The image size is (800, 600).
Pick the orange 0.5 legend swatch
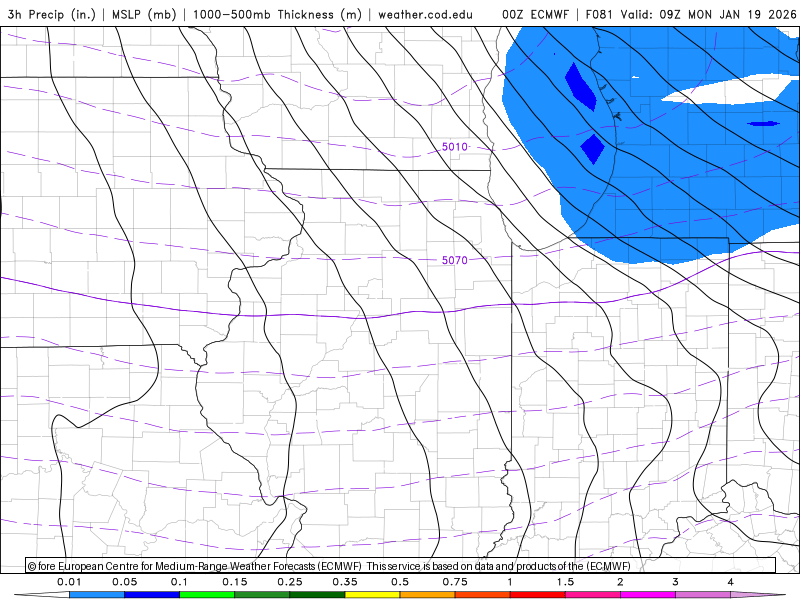coord(428,595)
